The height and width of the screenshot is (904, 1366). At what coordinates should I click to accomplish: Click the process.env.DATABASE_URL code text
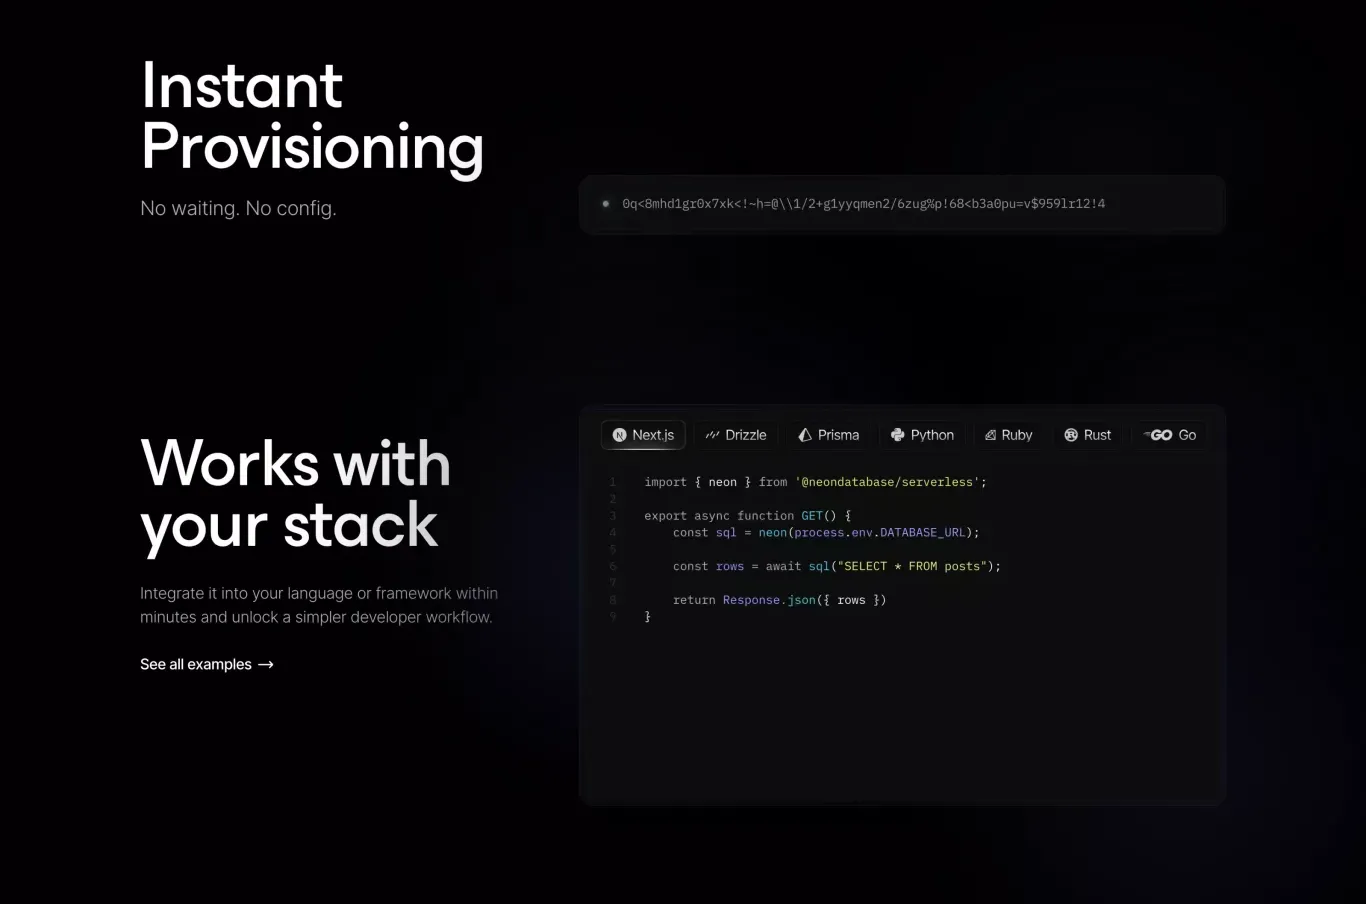(x=880, y=533)
